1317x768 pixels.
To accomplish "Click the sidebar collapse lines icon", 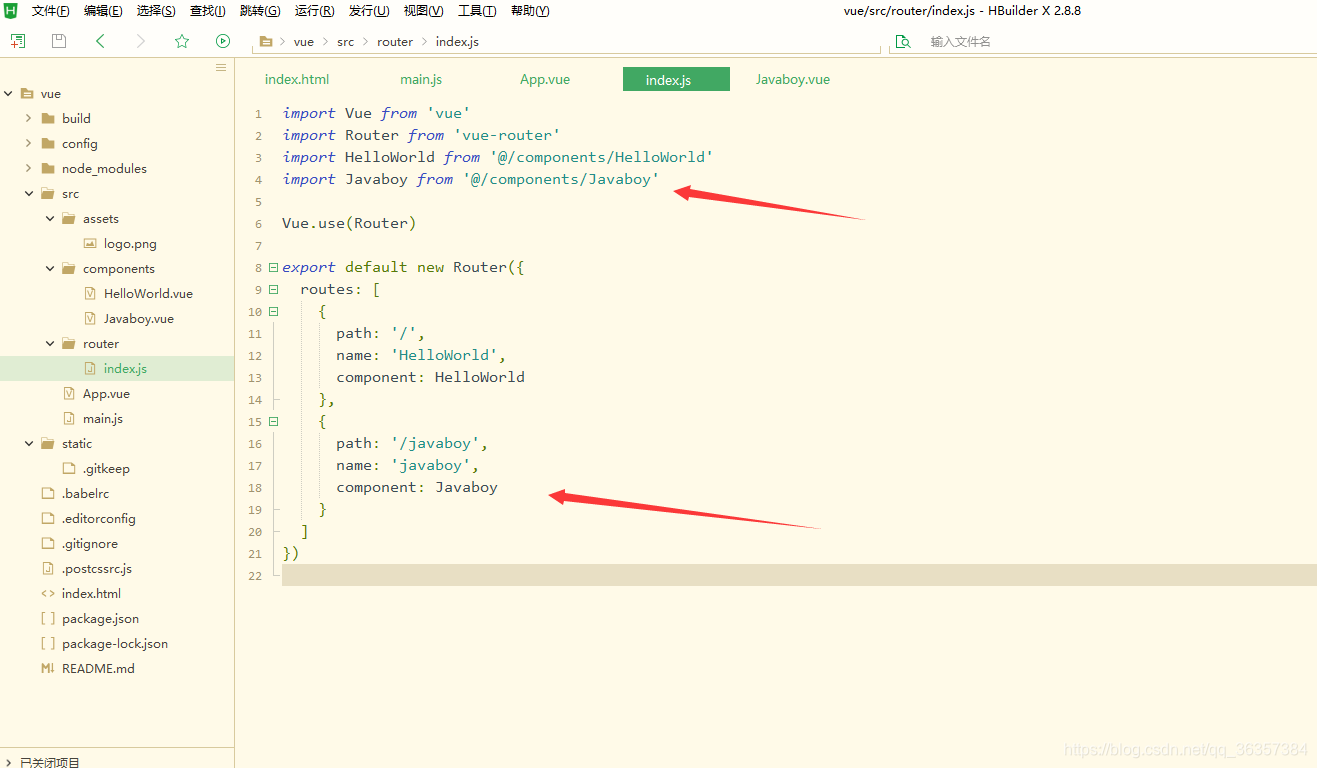I will tap(221, 67).
